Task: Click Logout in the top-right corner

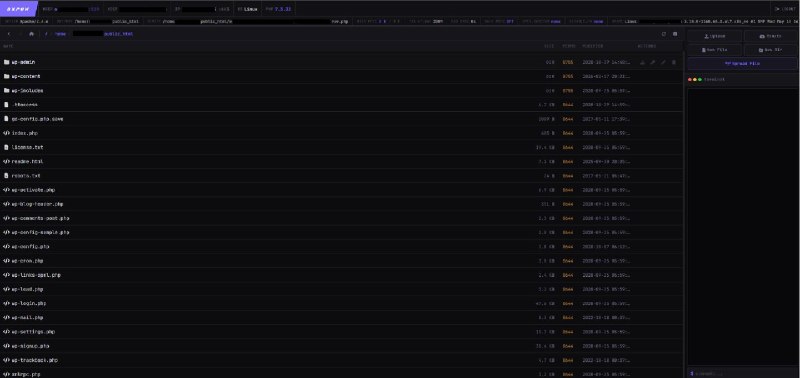Action: pos(785,9)
